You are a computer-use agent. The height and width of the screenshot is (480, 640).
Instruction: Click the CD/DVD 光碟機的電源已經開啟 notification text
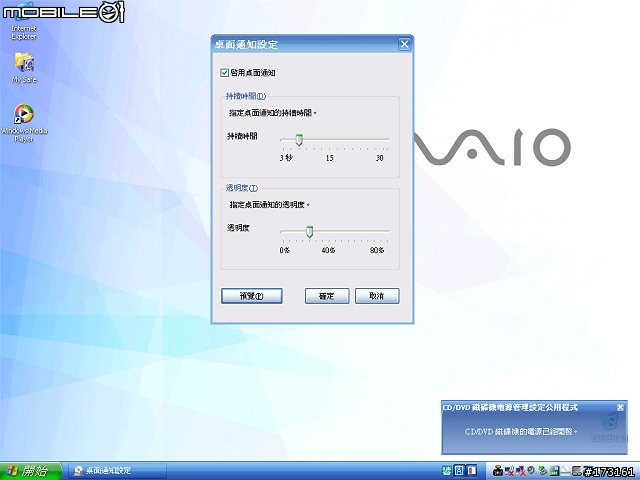pos(521,431)
